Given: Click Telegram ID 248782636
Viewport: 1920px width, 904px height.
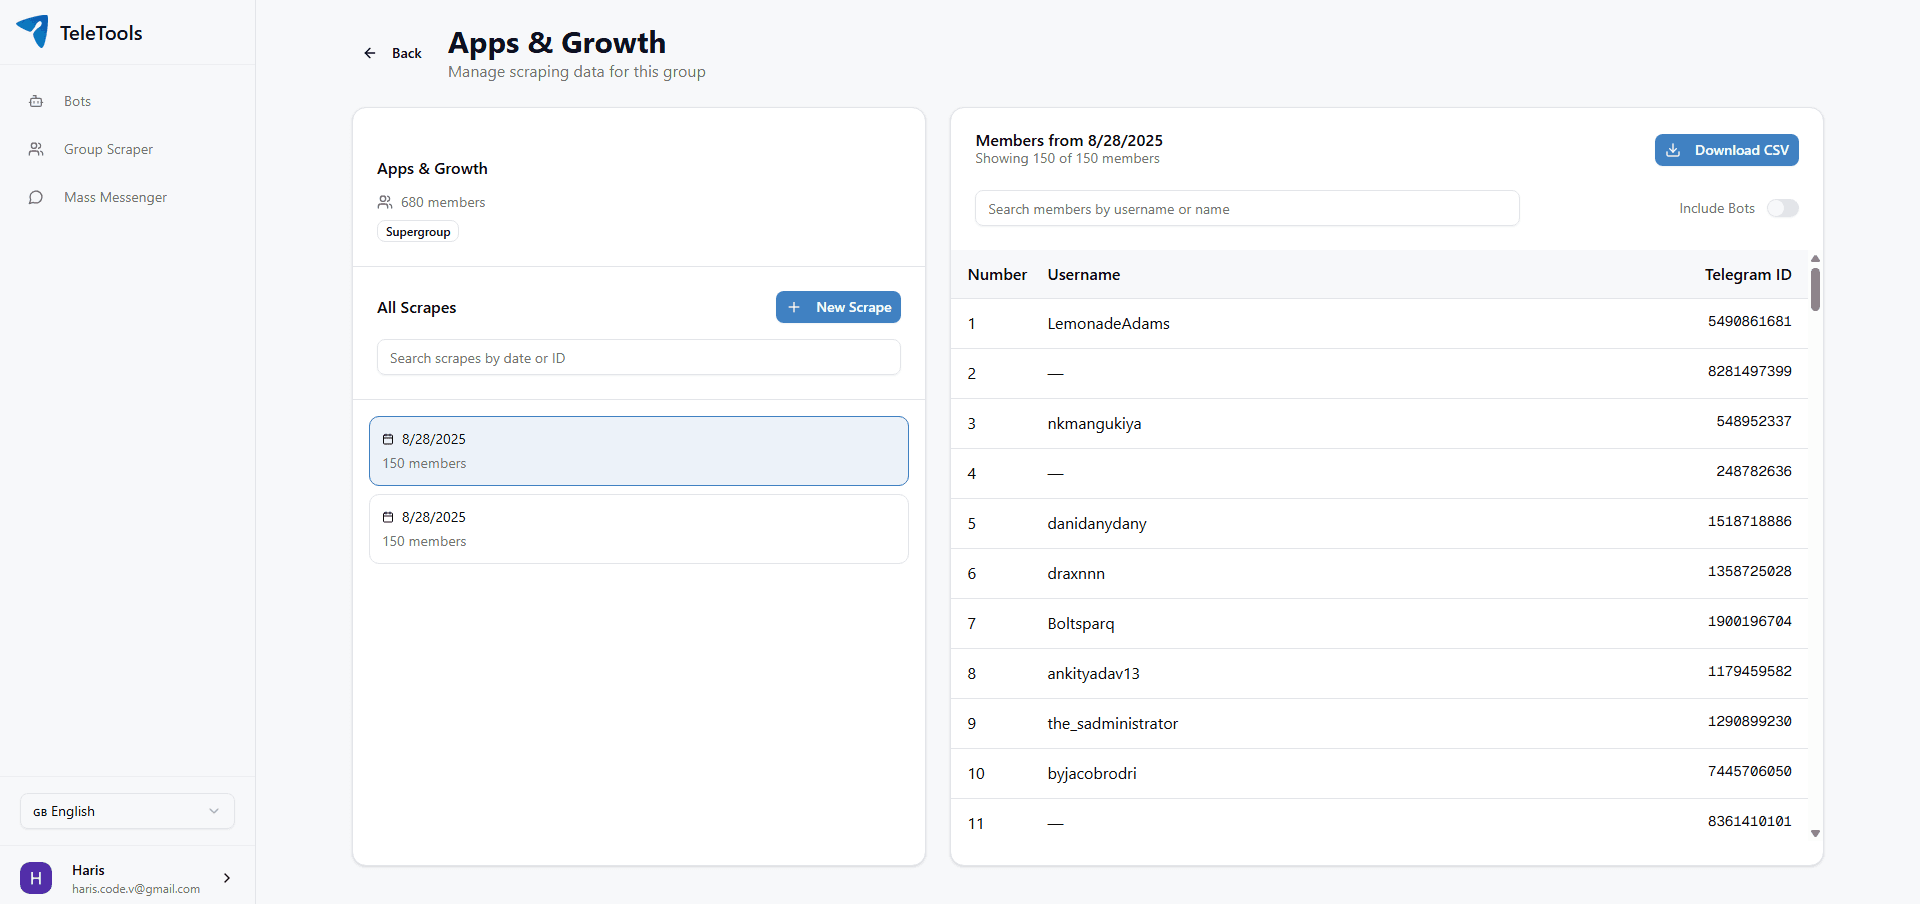Looking at the screenshot, I should [1754, 471].
